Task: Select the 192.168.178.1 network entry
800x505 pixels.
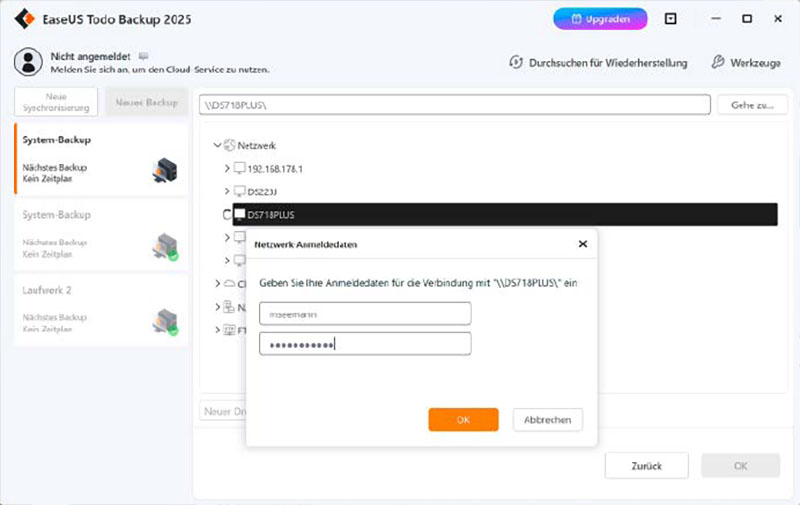Action: 275,169
